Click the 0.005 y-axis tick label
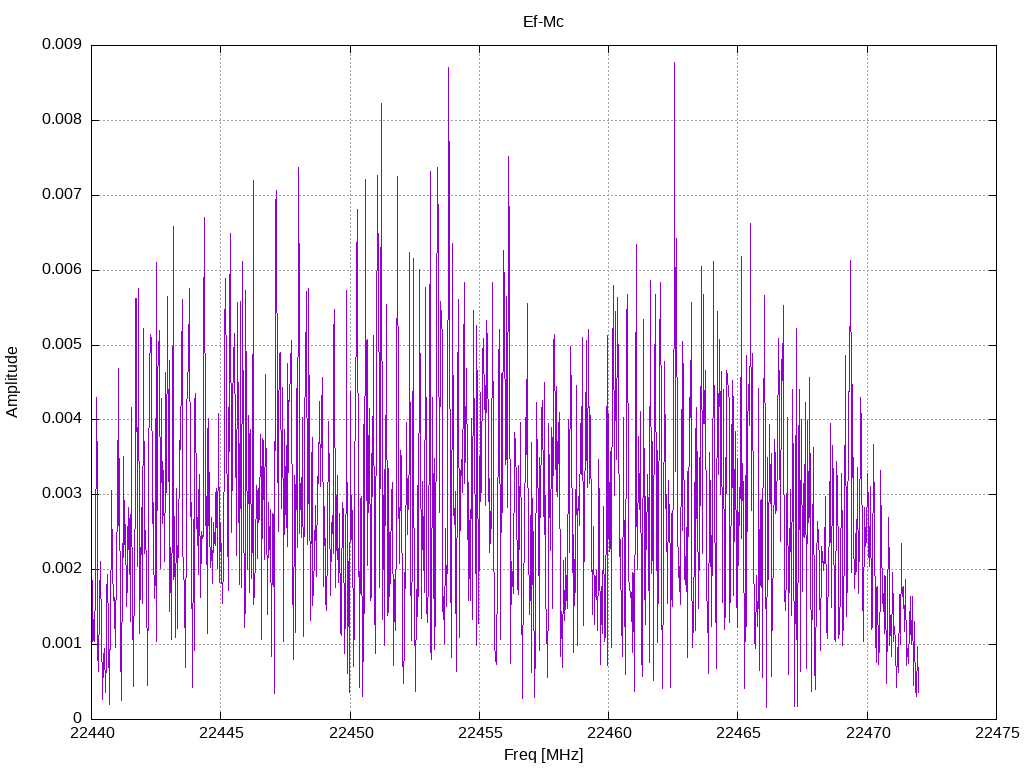This screenshot has height=768, width=1024. pos(61,344)
